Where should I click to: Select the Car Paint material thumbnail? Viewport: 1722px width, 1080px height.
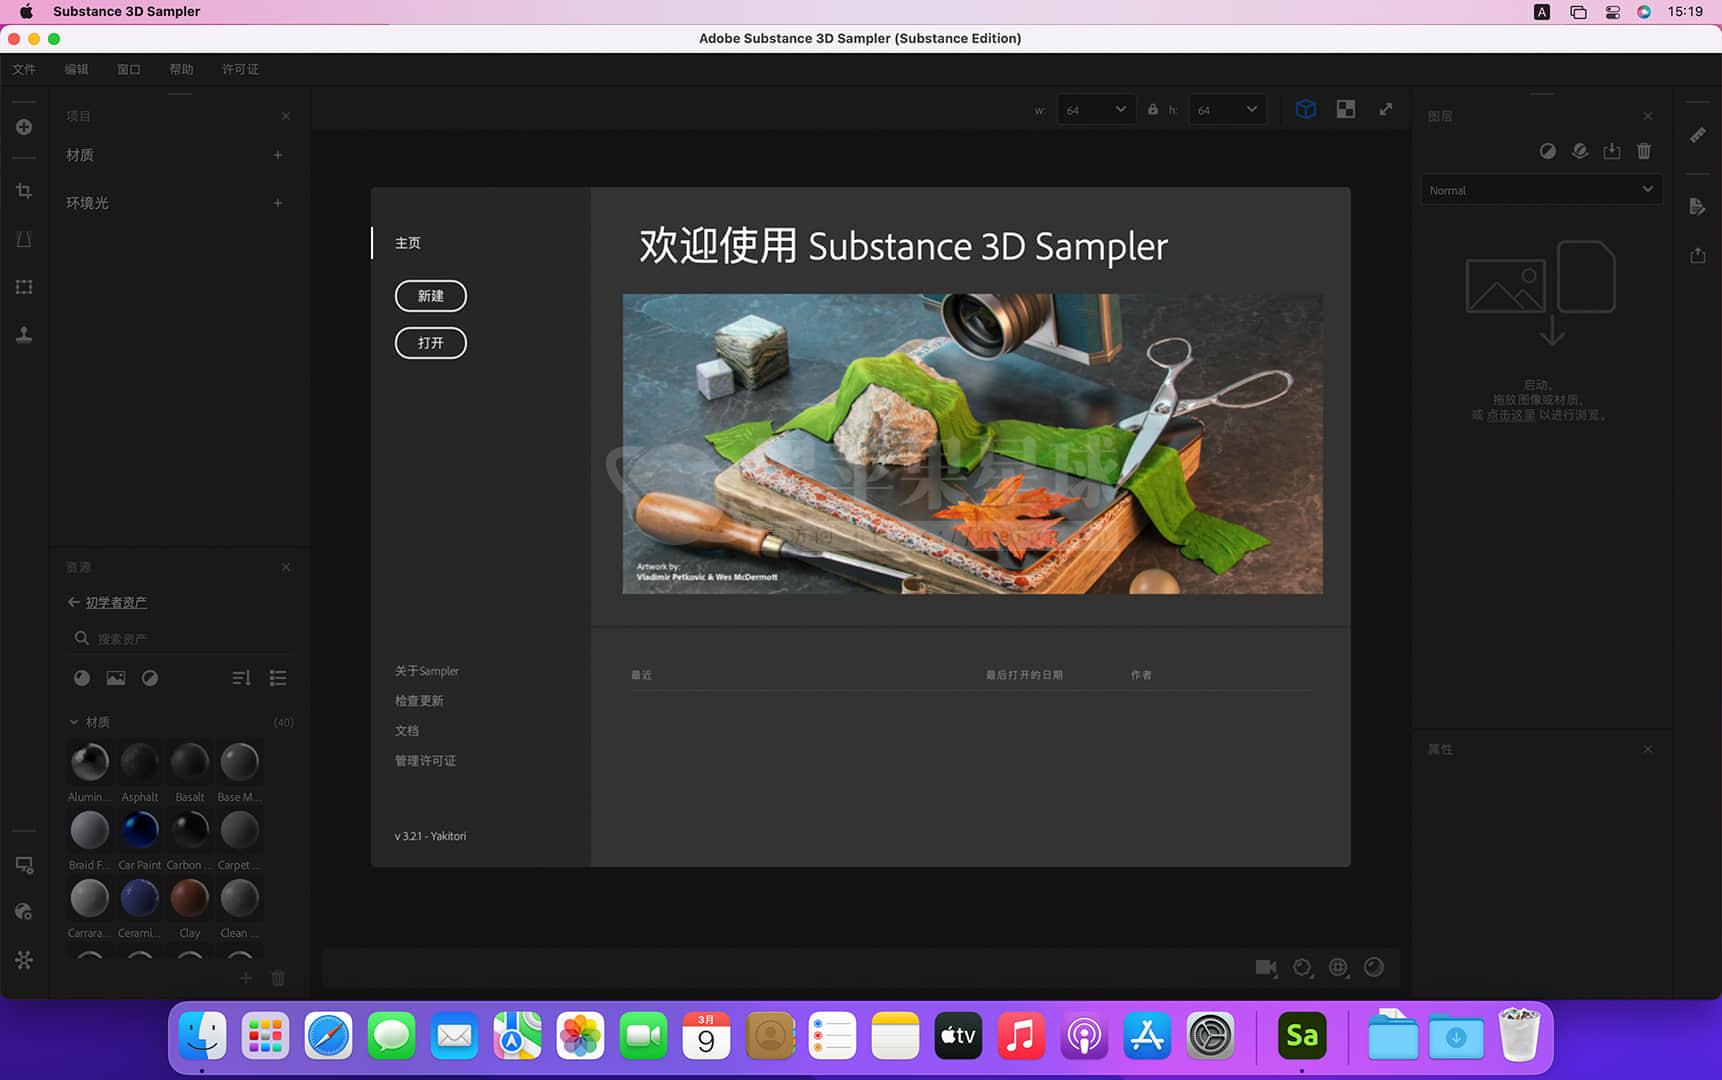click(x=139, y=829)
